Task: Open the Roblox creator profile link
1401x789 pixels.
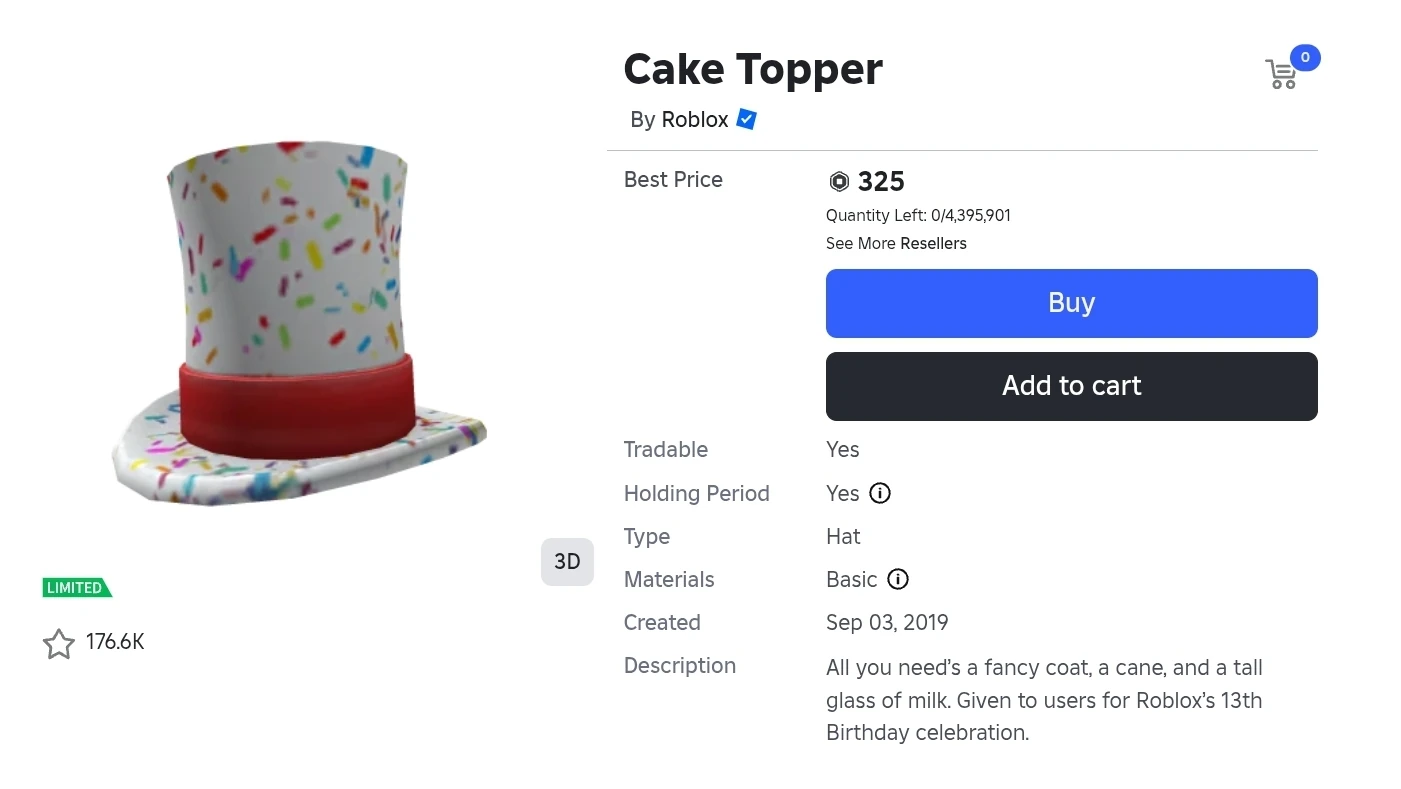Action: (x=695, y=120)
